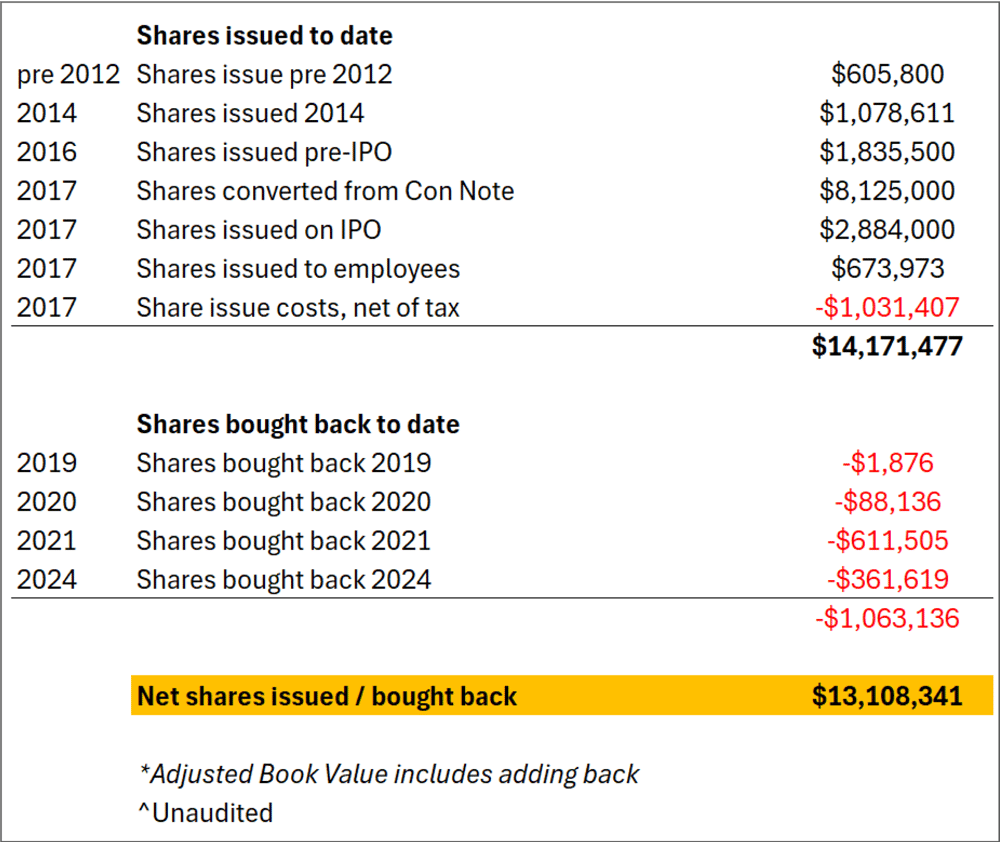Select the Shares issued on IPO label

point(259,230)
